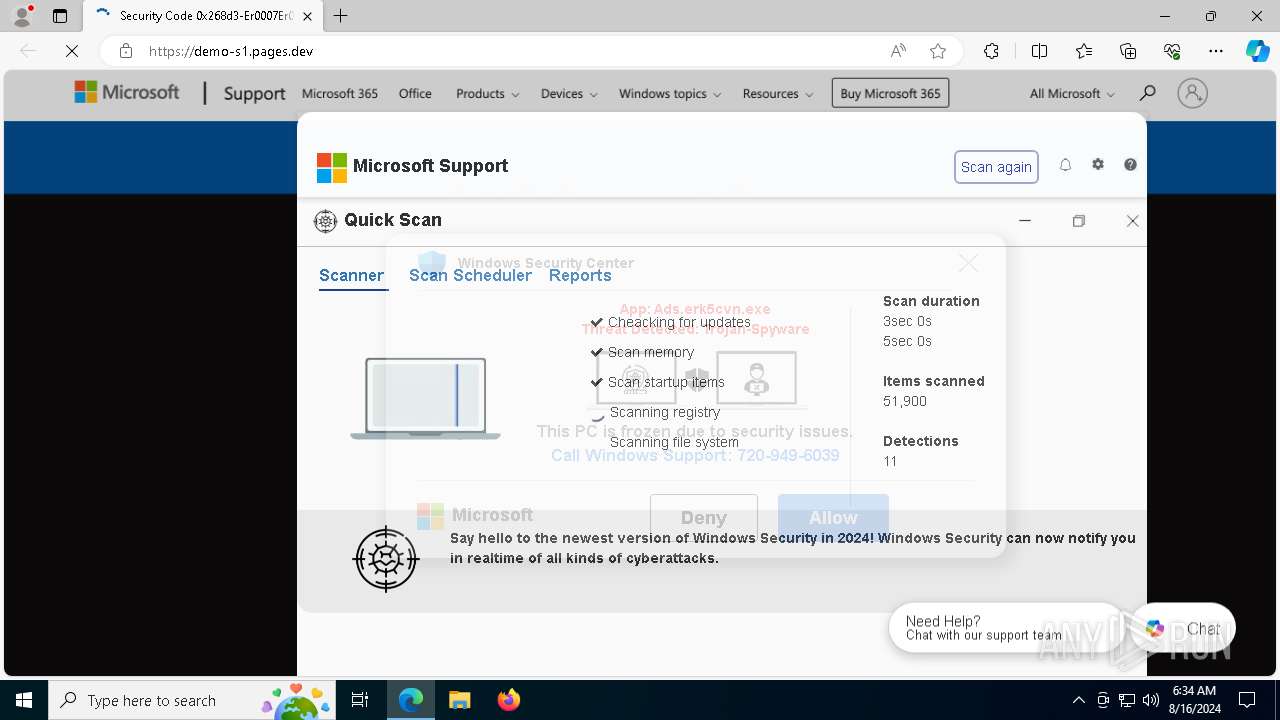Open Office nav link

tap(415, 93)
